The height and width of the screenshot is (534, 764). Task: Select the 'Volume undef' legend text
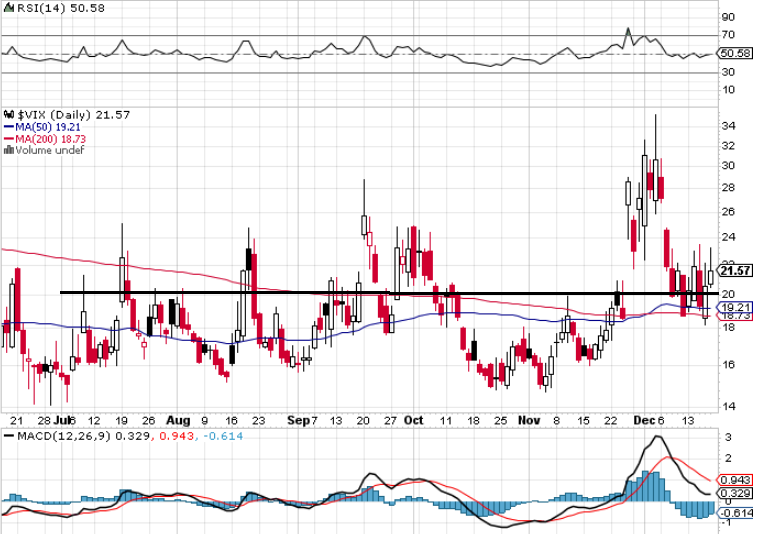point(50,150)
